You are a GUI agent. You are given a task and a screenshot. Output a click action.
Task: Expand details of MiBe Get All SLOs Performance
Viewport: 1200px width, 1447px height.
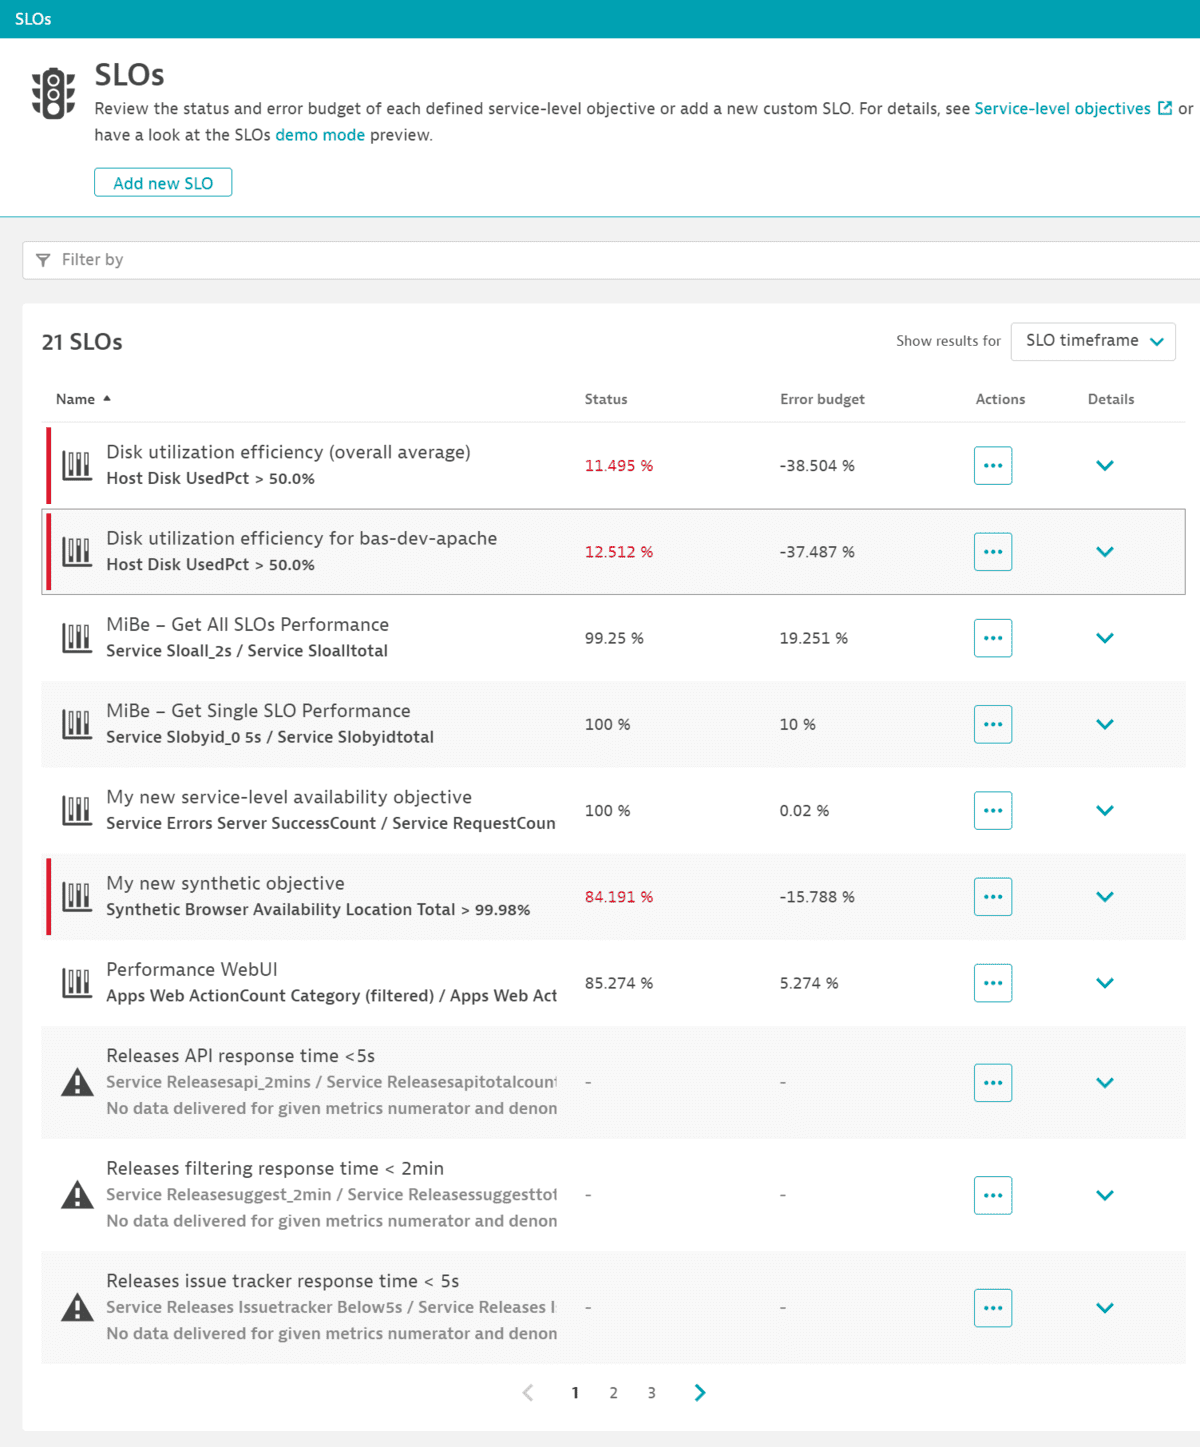click(1105, 638)
